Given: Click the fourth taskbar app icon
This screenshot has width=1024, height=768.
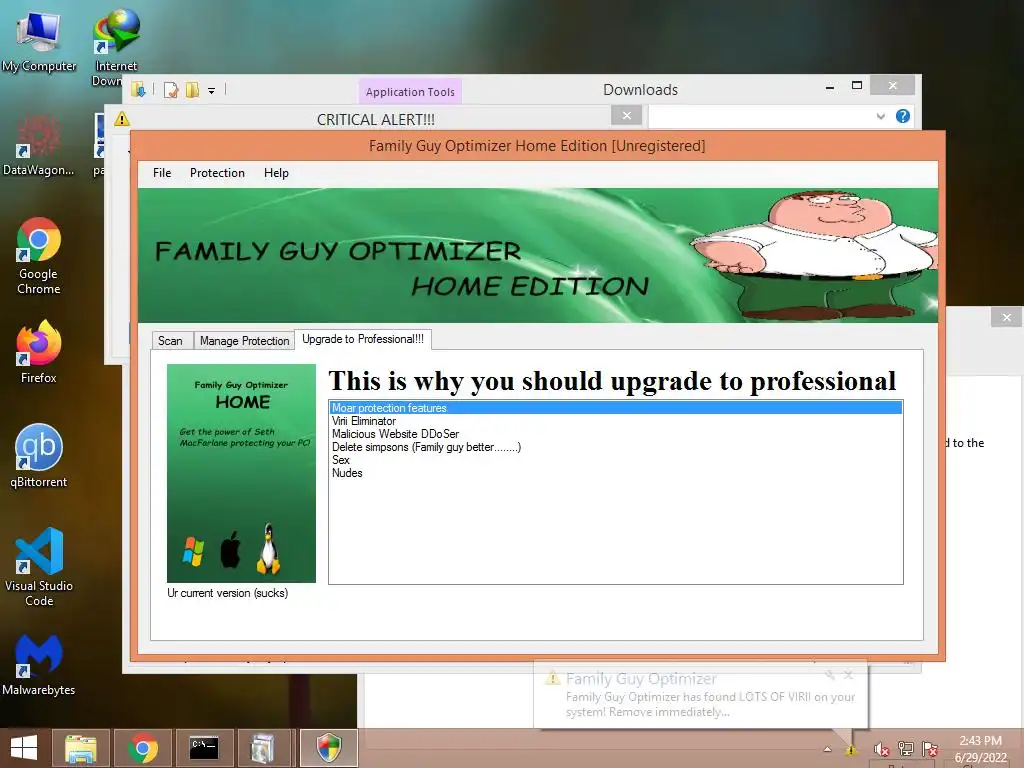Looking at the screenshot, I should coord(264,748).
